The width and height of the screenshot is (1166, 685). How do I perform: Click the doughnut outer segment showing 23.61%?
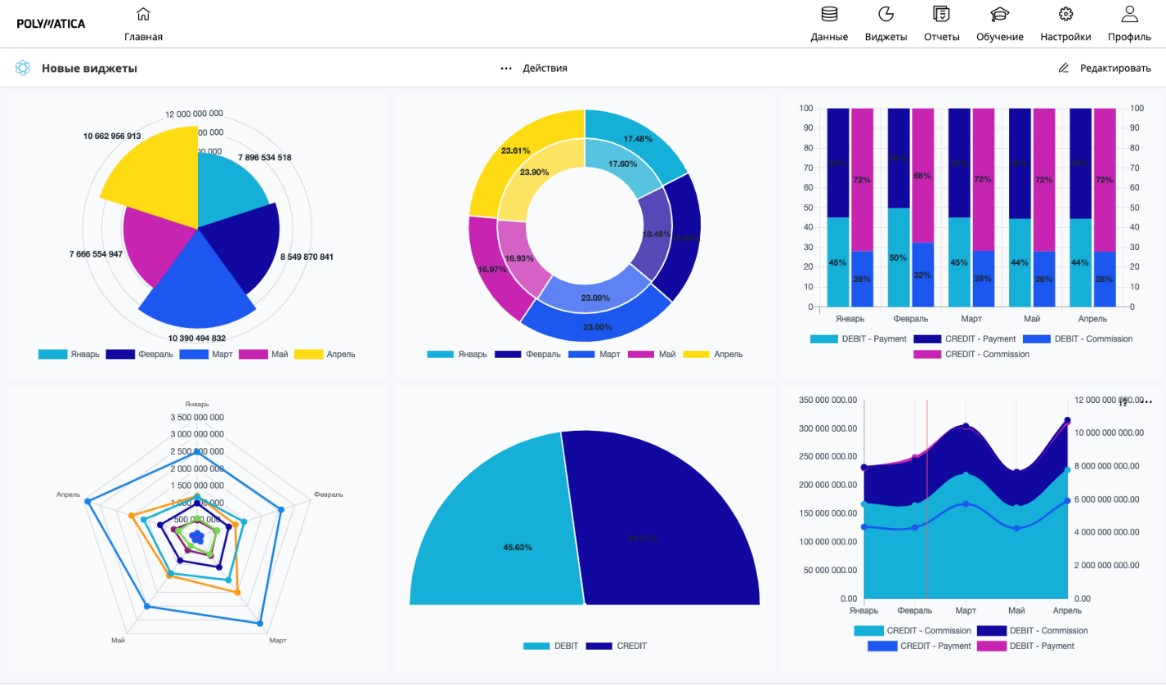(515, 151)
